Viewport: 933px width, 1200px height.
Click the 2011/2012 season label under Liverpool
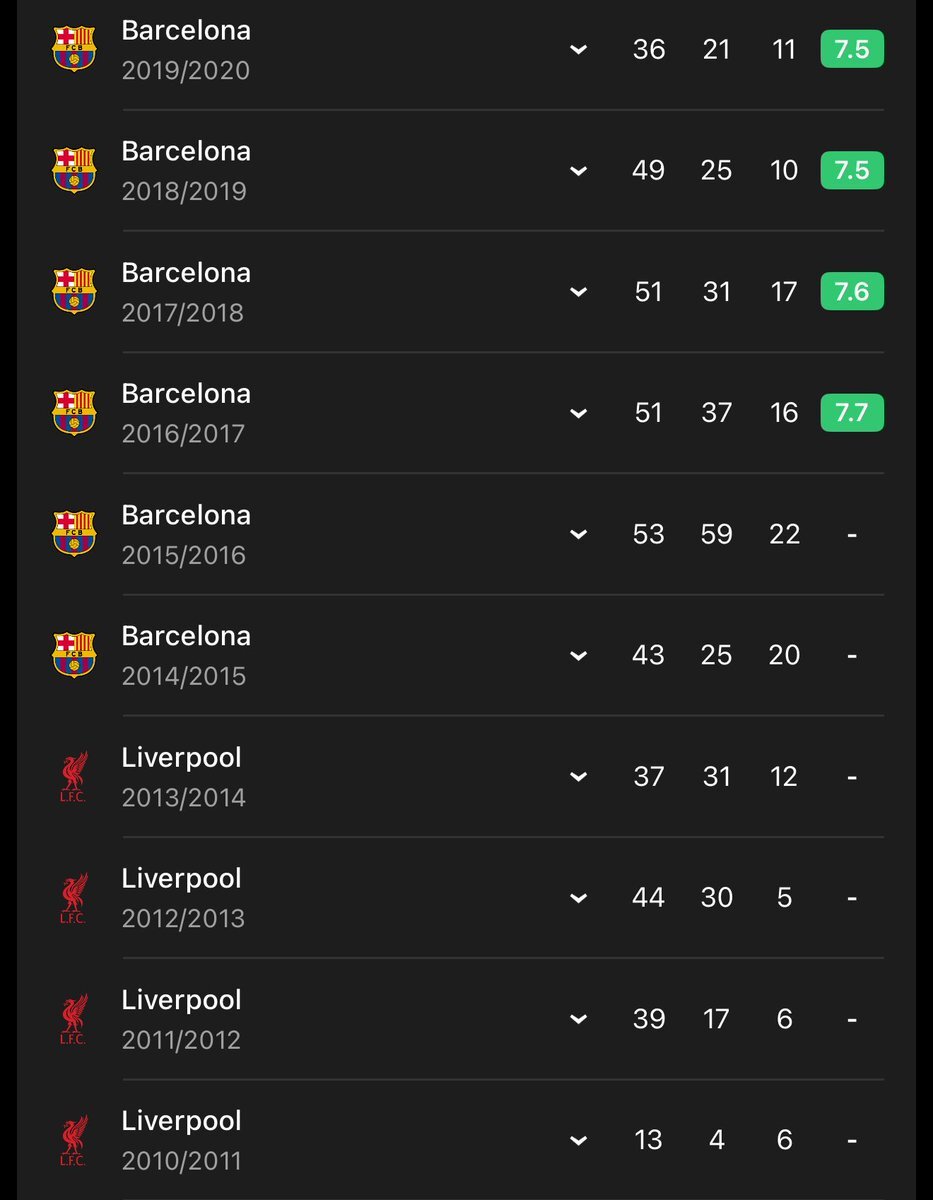[181, 1040]
